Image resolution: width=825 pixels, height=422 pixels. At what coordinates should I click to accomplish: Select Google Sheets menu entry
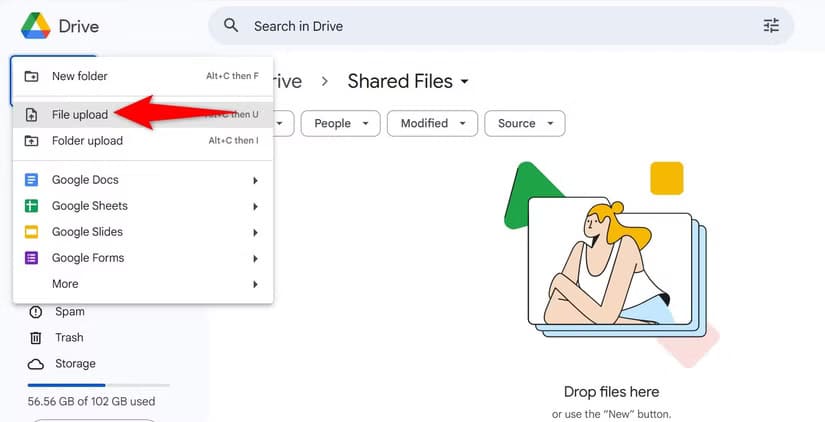tap(143, 206)
